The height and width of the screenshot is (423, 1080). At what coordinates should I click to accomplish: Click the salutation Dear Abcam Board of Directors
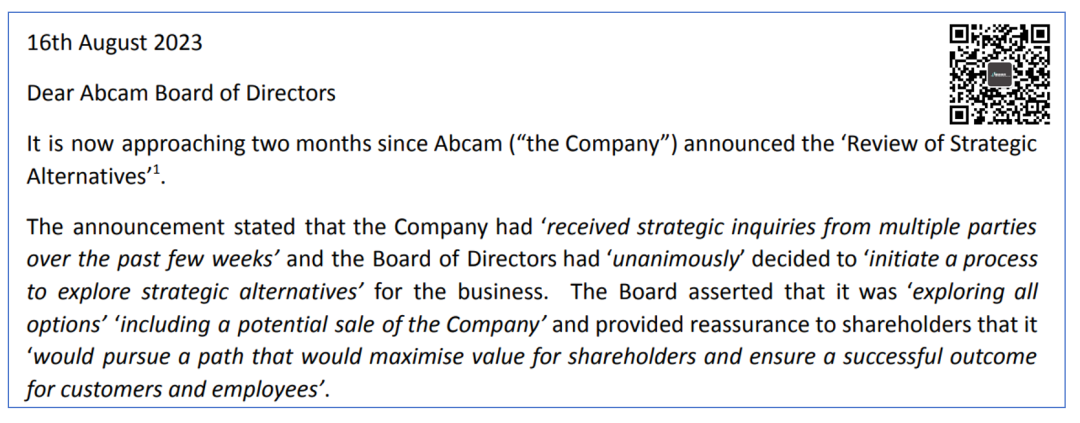pos(181,92)
